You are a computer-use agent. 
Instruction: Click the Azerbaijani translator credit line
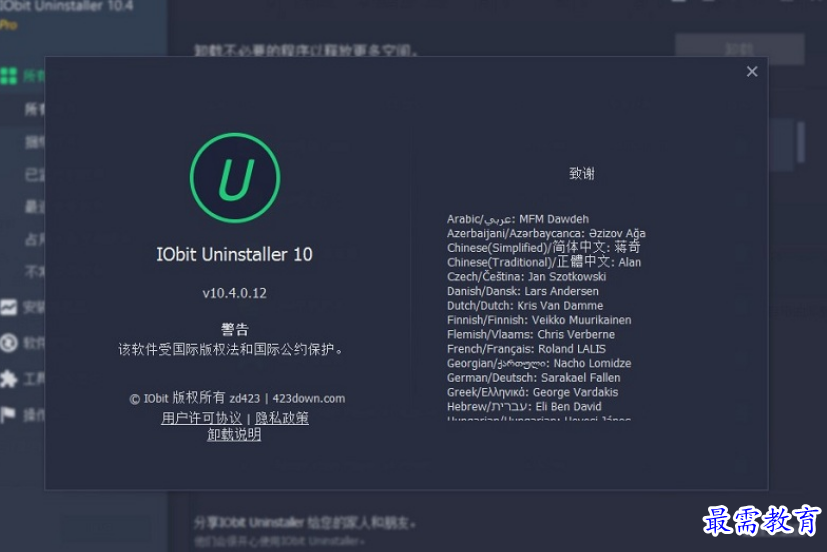546,233
